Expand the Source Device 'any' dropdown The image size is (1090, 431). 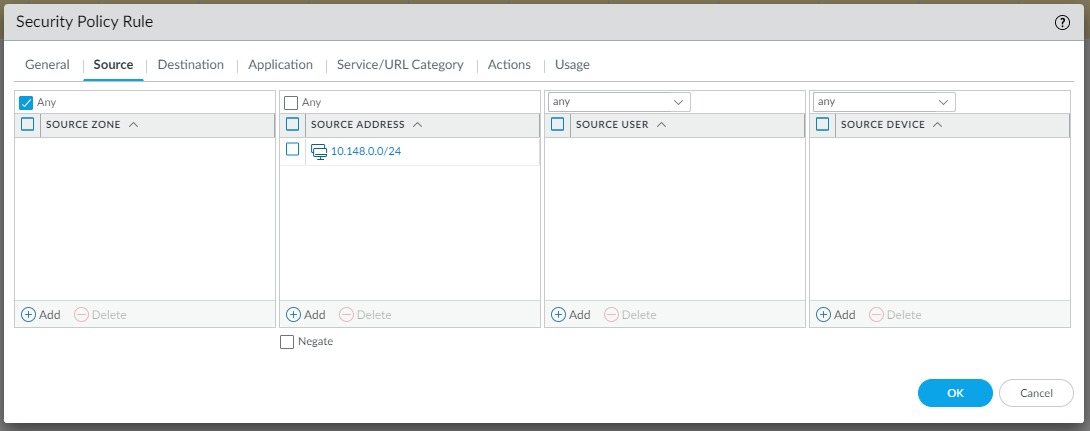pyautogui.click(x=943, y=102)
